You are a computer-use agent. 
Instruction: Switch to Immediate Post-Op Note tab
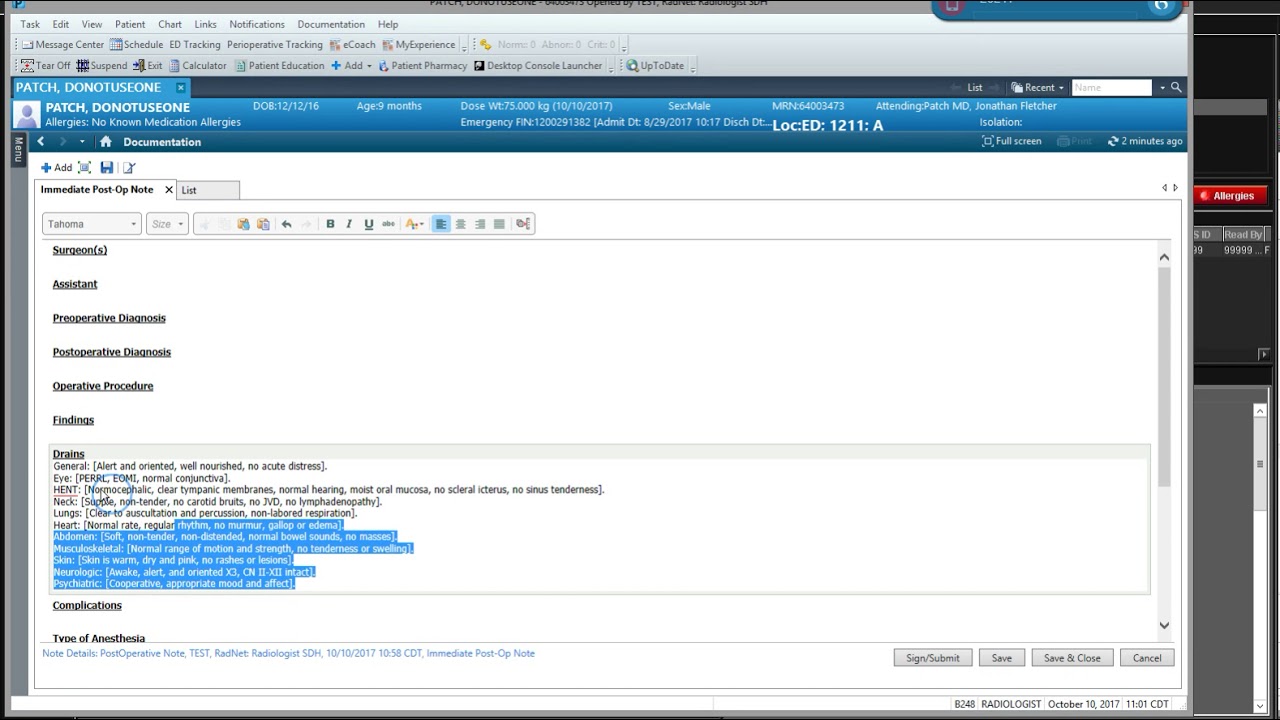[x=97, y=190]
